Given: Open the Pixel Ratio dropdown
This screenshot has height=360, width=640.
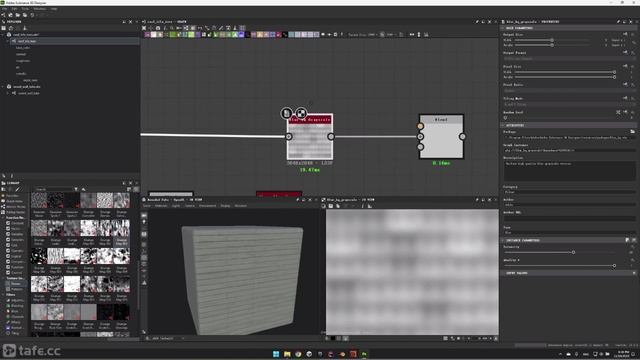Looking at the screenshot, I should tap(569, 90).
